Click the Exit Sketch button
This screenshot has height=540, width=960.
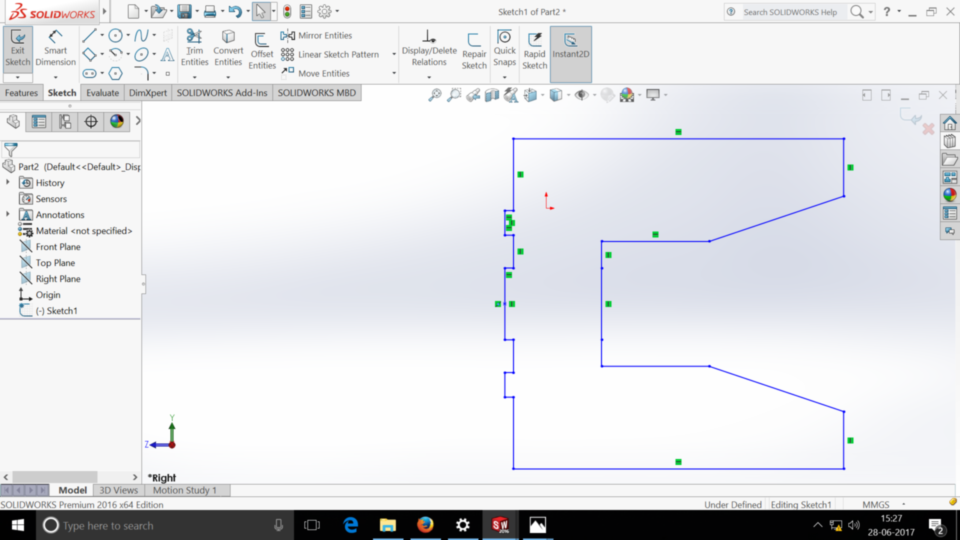click(17, 48)
